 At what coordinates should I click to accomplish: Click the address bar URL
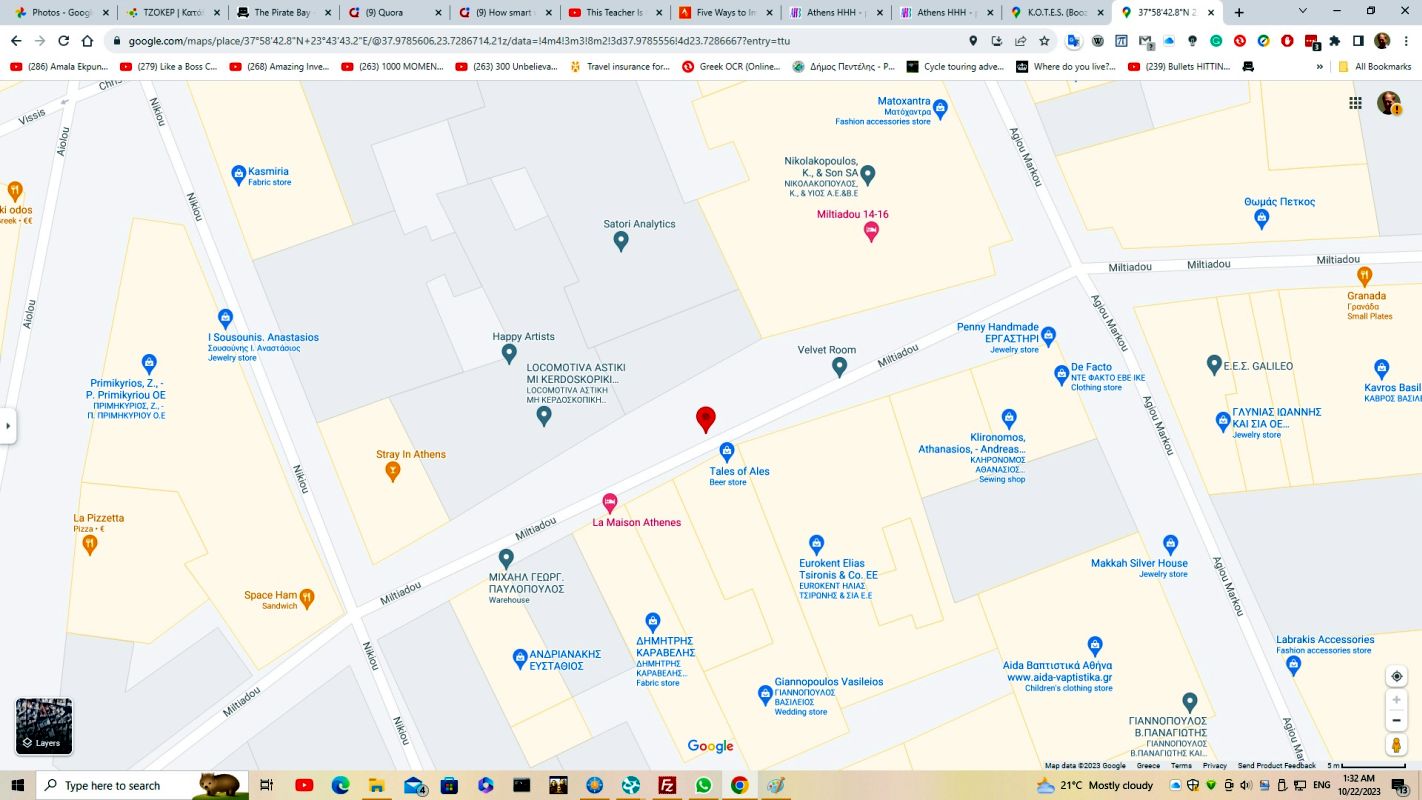click(x=459, y=41)
